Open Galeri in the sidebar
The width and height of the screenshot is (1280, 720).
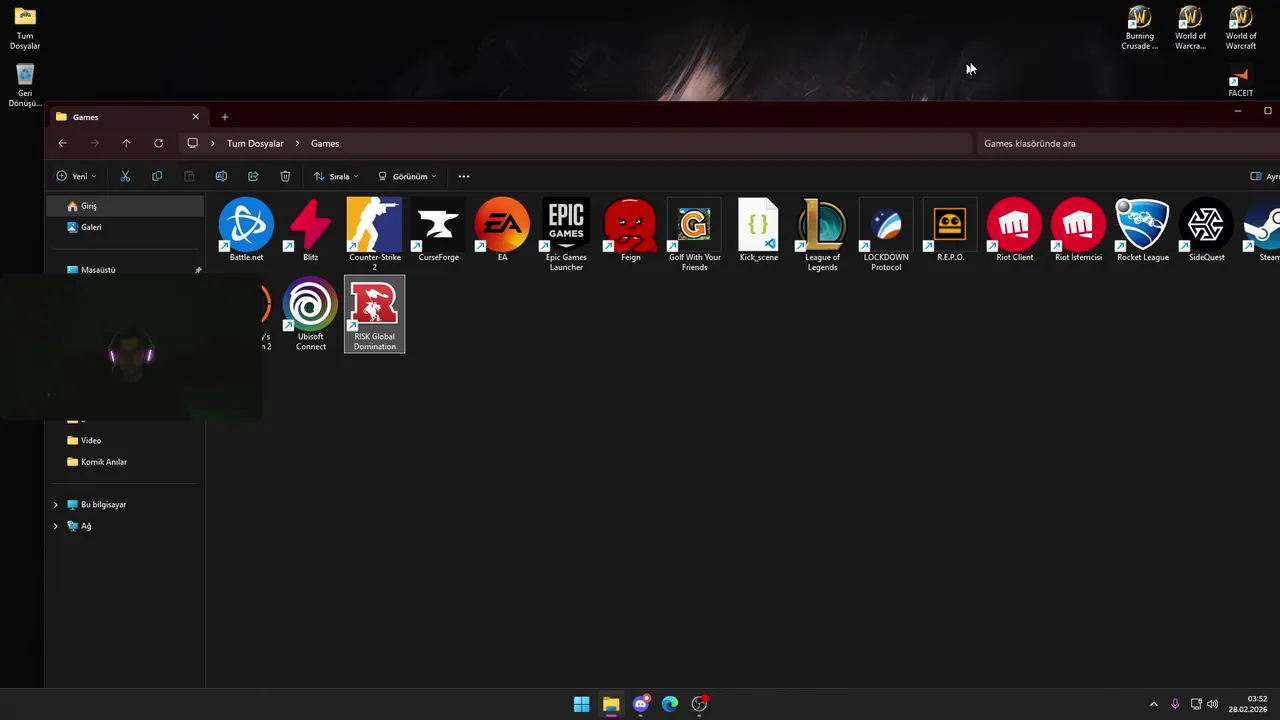tap(124, 227)
